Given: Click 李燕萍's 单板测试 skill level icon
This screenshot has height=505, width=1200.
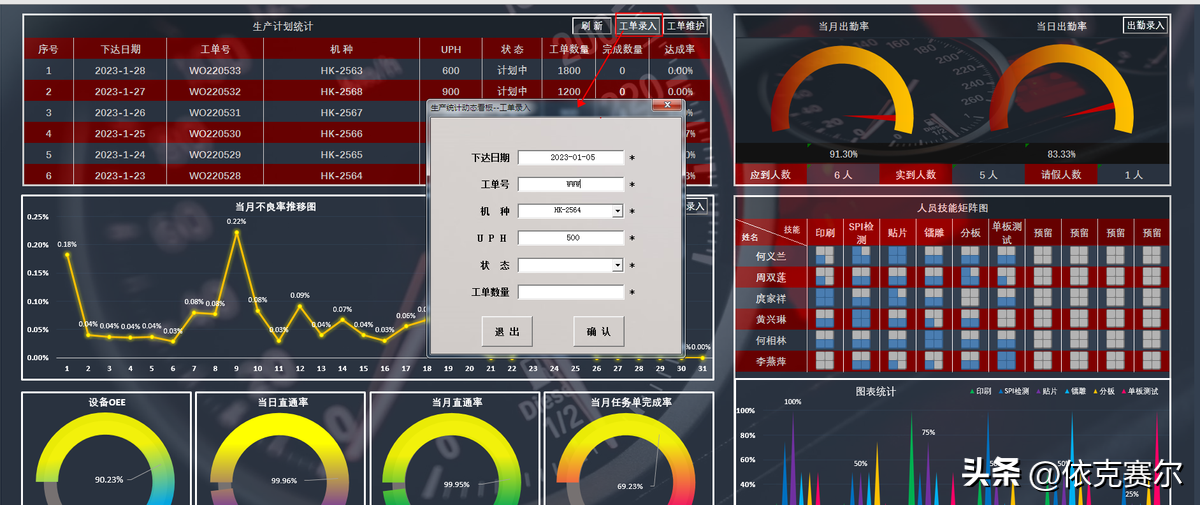Looking at the screenshot, I should [1006, 361].
